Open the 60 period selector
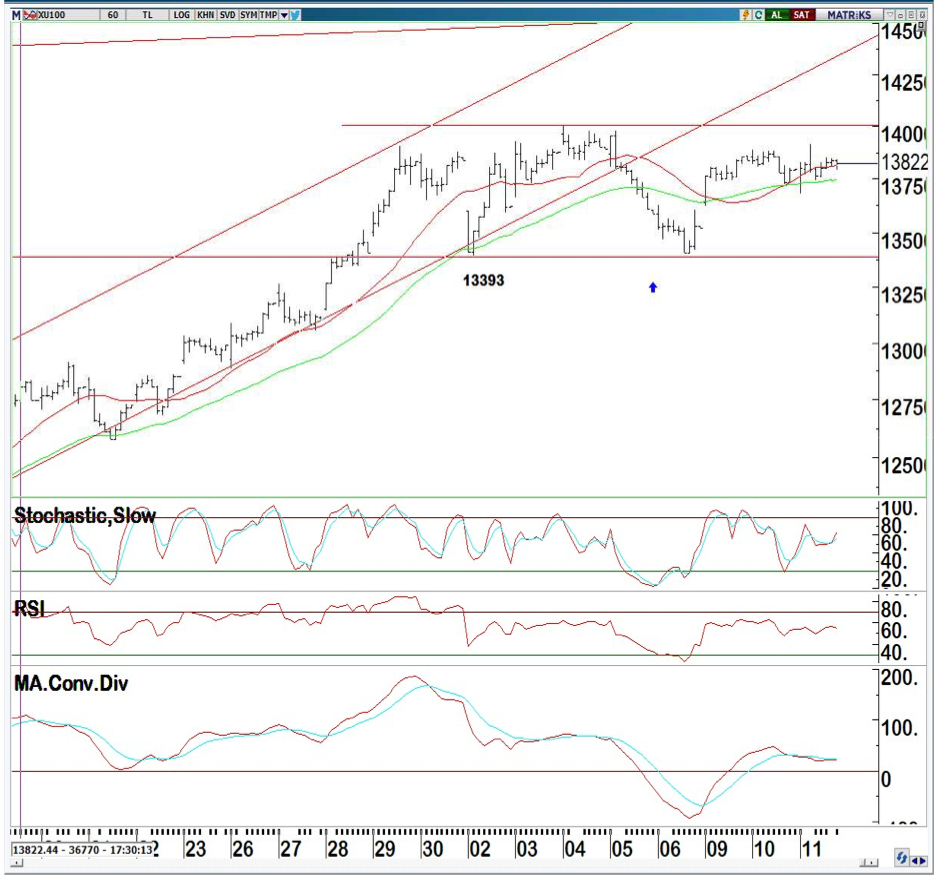 [113, 15]
